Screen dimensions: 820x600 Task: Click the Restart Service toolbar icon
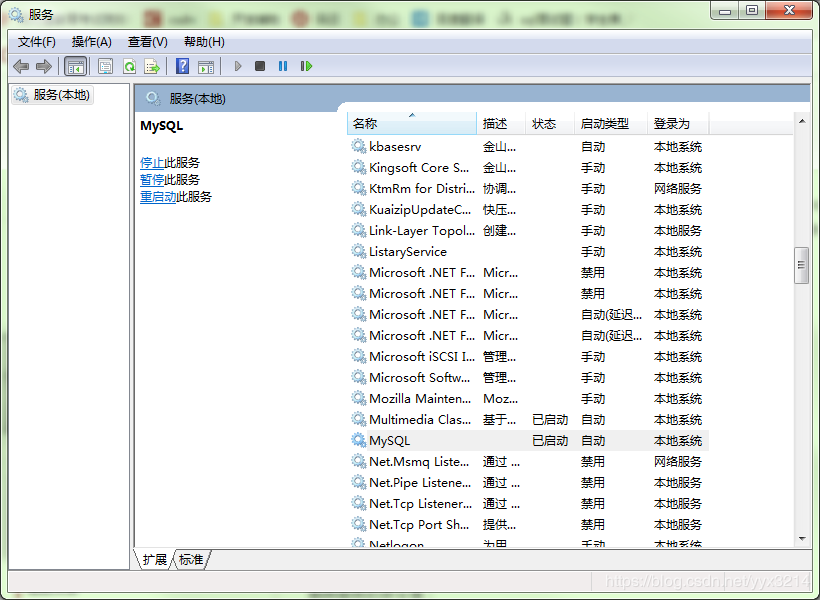coord(306,66)
